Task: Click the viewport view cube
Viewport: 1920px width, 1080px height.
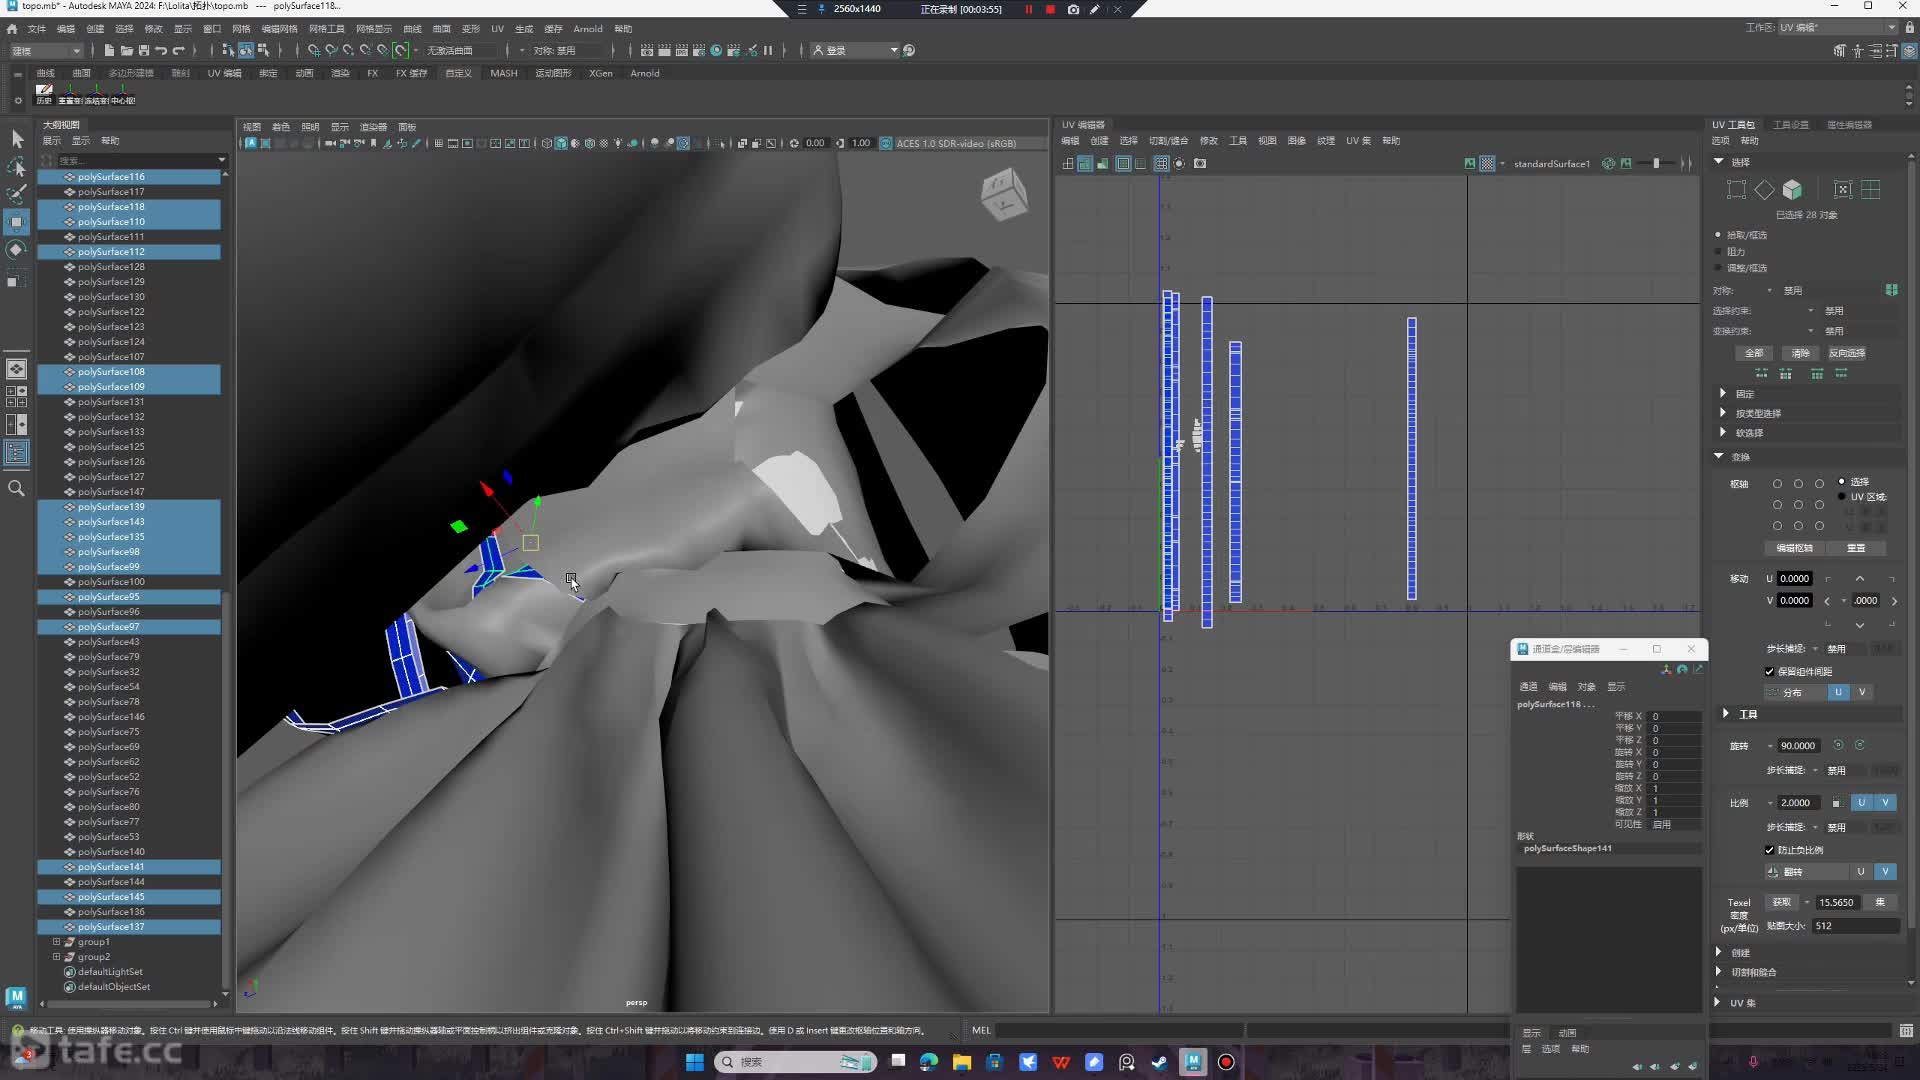Action: coord(1004,194)
